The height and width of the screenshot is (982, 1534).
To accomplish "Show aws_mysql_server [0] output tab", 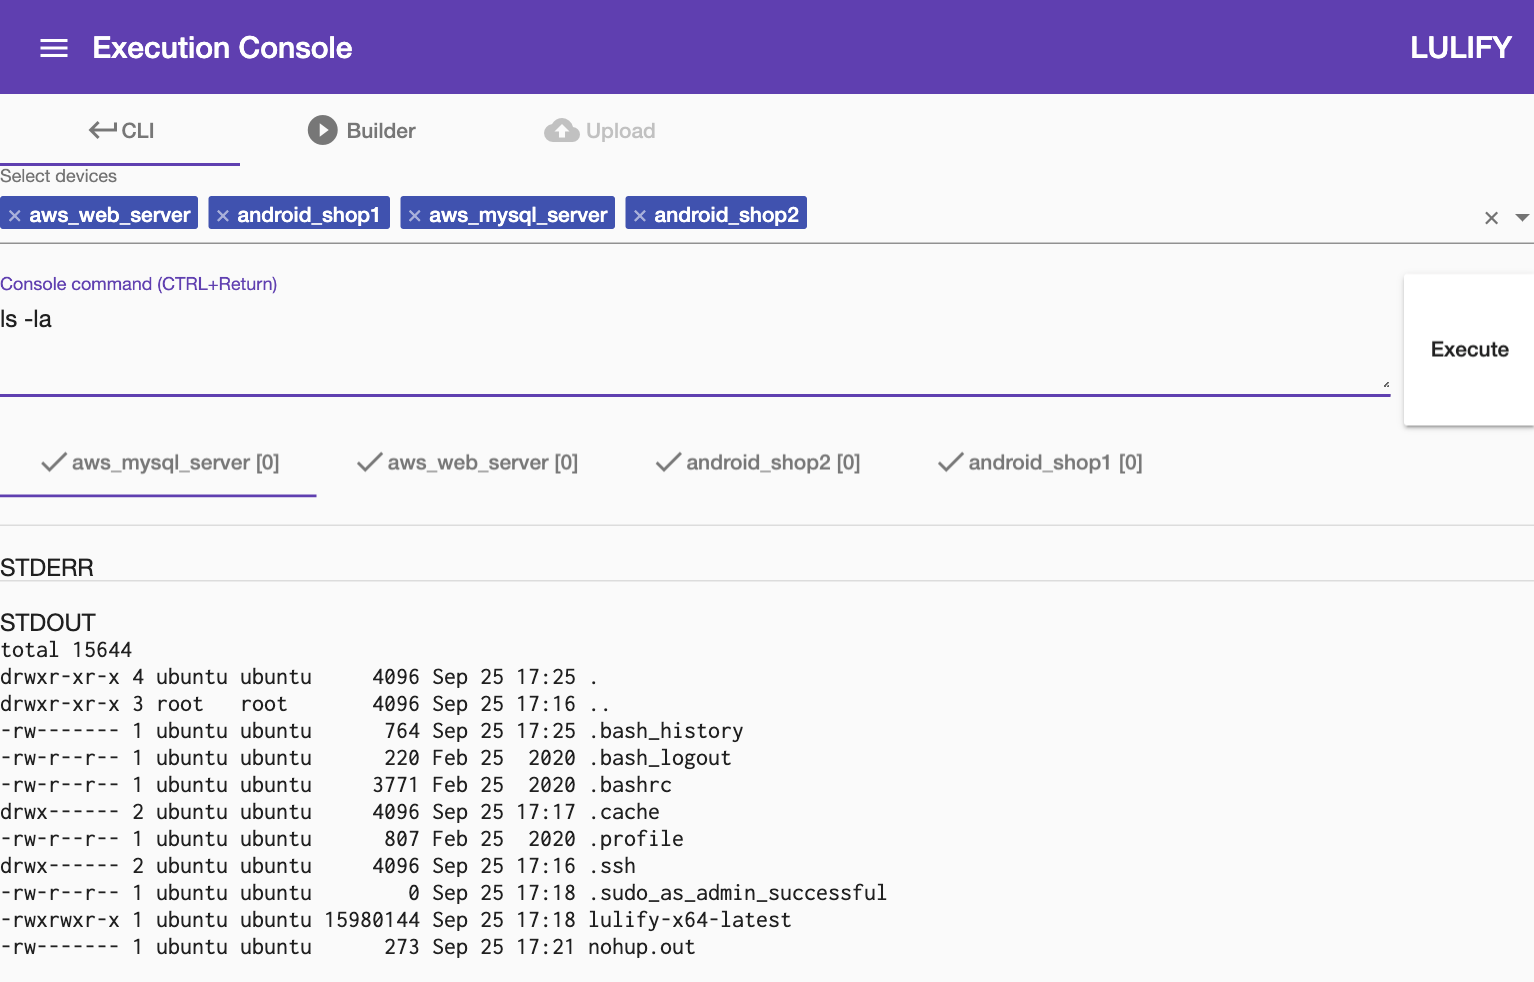I will (x=159, y=462).
